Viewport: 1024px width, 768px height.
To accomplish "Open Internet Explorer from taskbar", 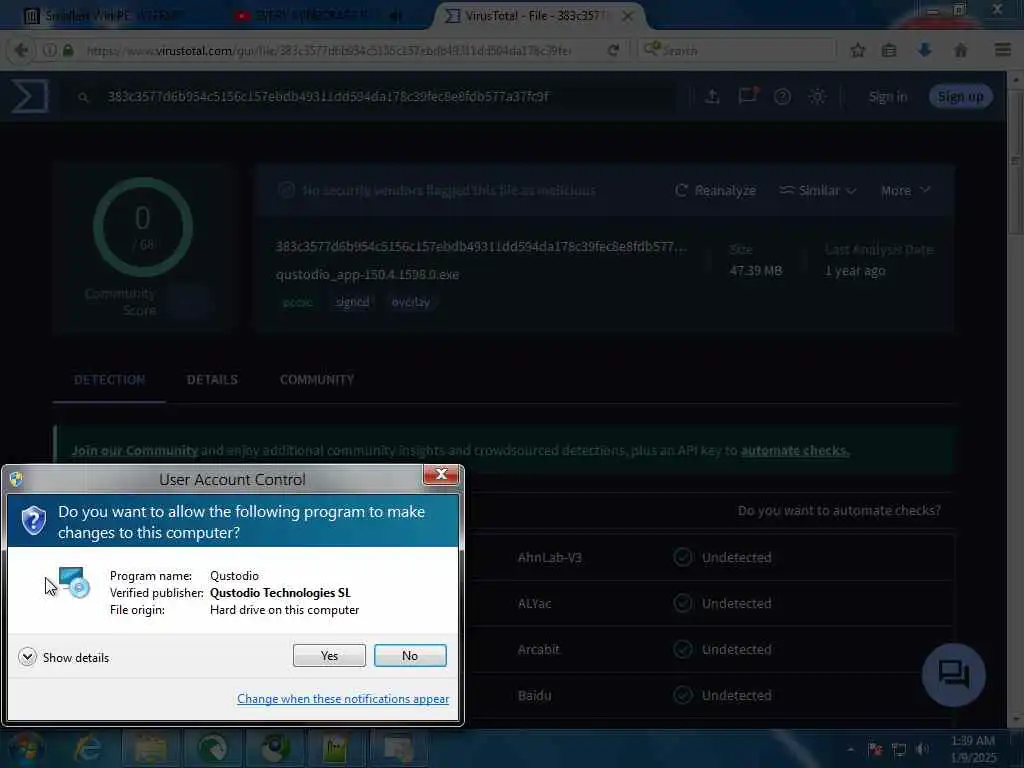I will 88,748.
